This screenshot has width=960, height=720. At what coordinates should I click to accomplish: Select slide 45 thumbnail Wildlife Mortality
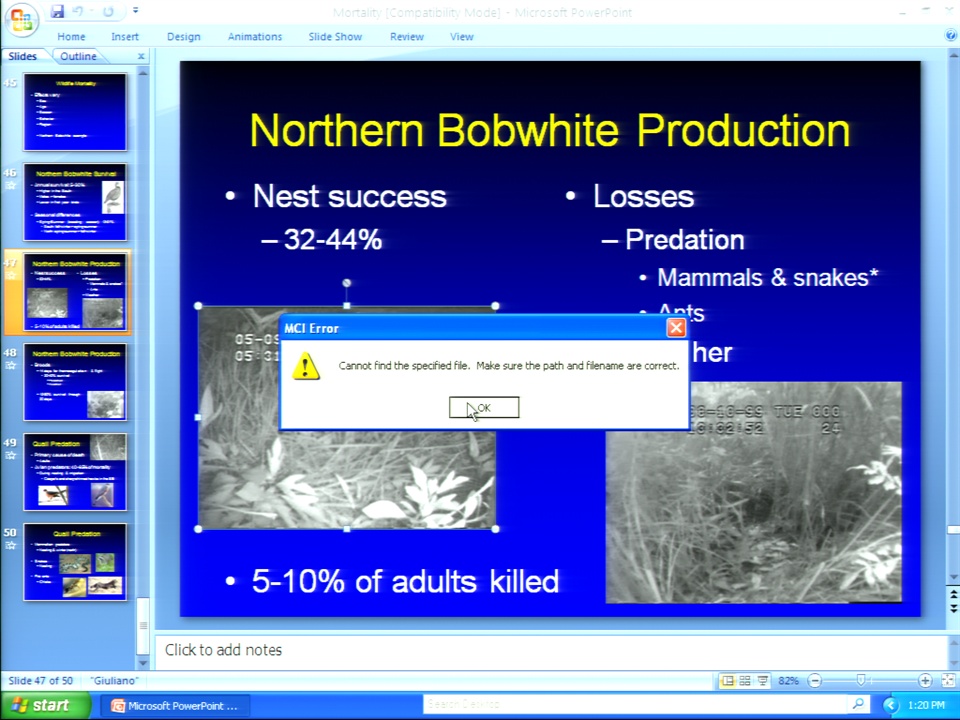coord(75,111)
